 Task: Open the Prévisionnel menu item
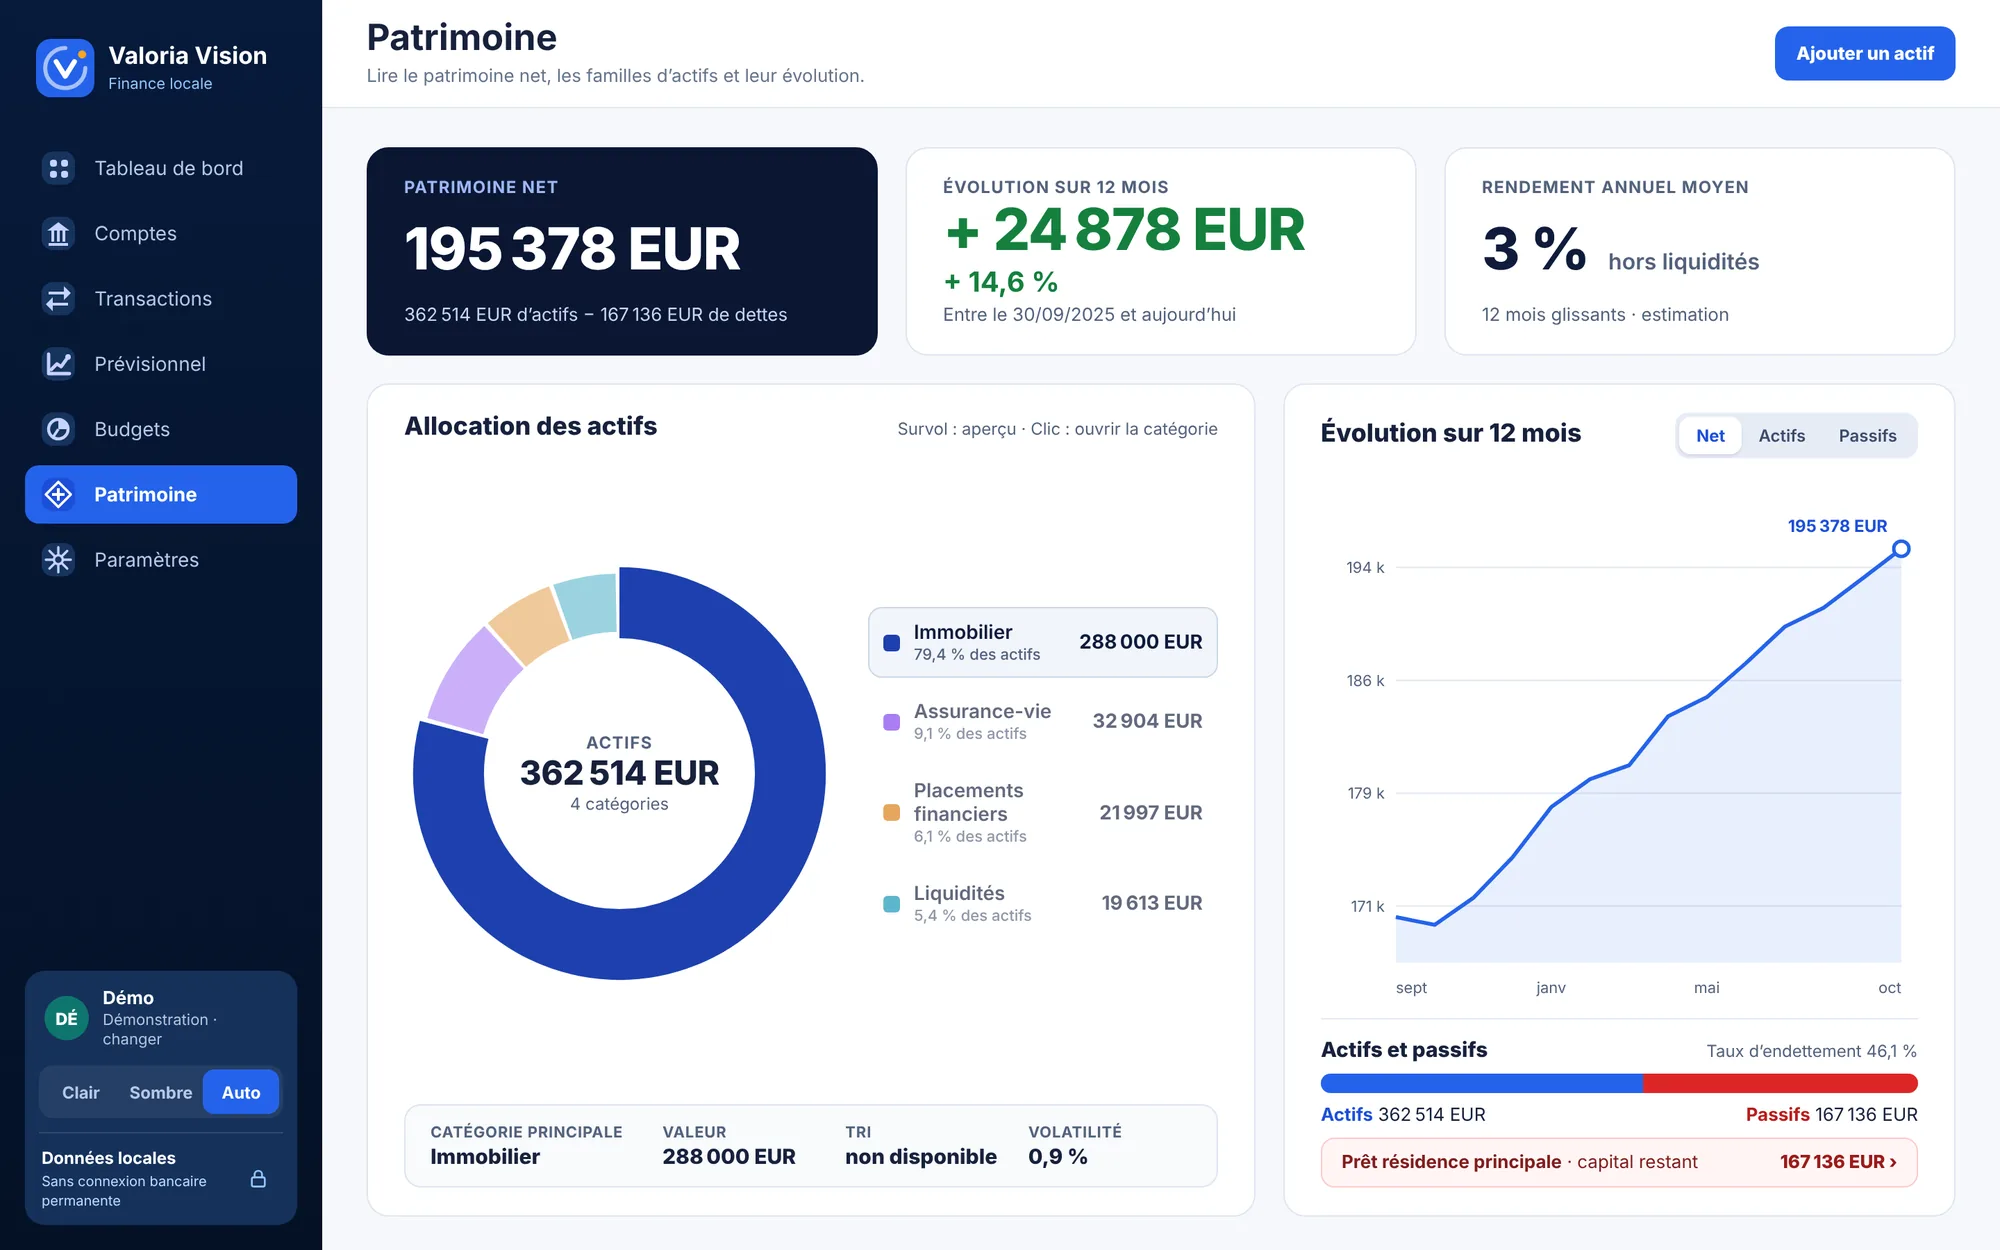161,364
